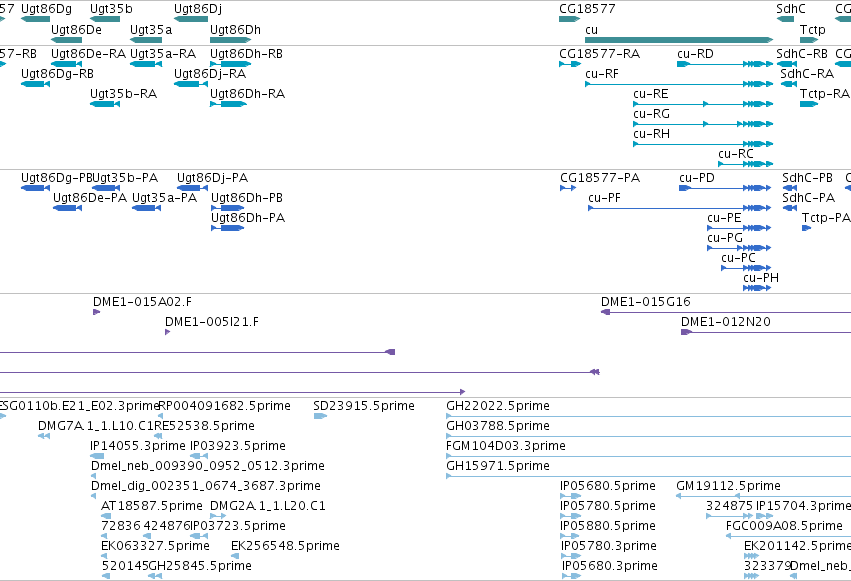Click protein Ugt86De-PA
851x581 pixels.
tap(67, 208)
